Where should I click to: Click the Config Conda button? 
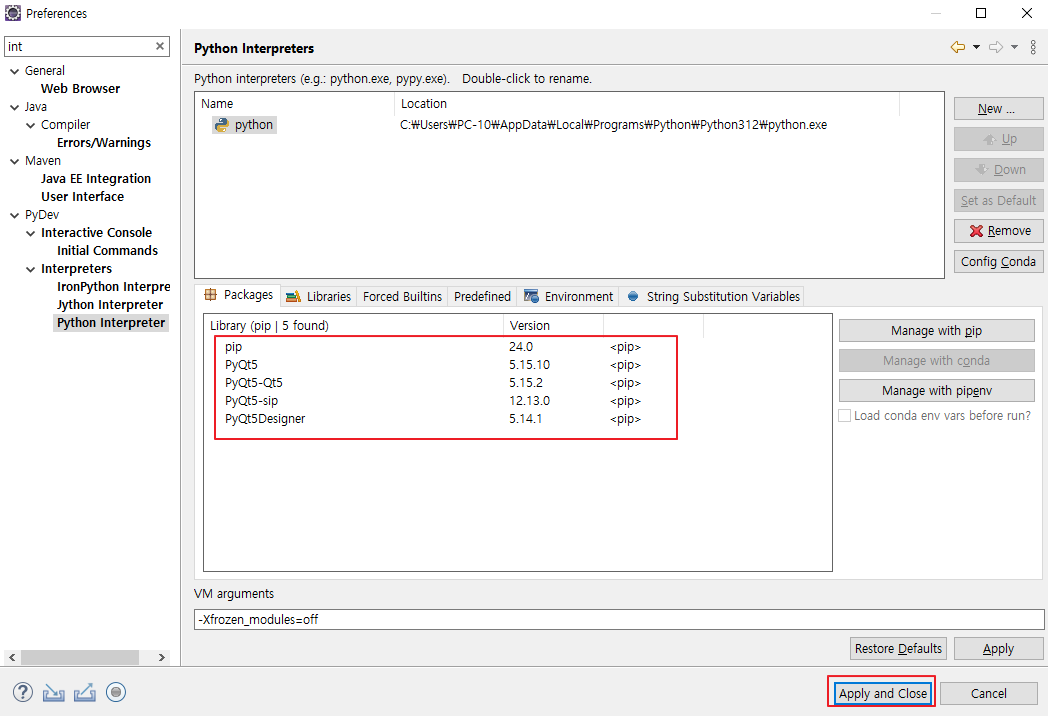point(999,261)
